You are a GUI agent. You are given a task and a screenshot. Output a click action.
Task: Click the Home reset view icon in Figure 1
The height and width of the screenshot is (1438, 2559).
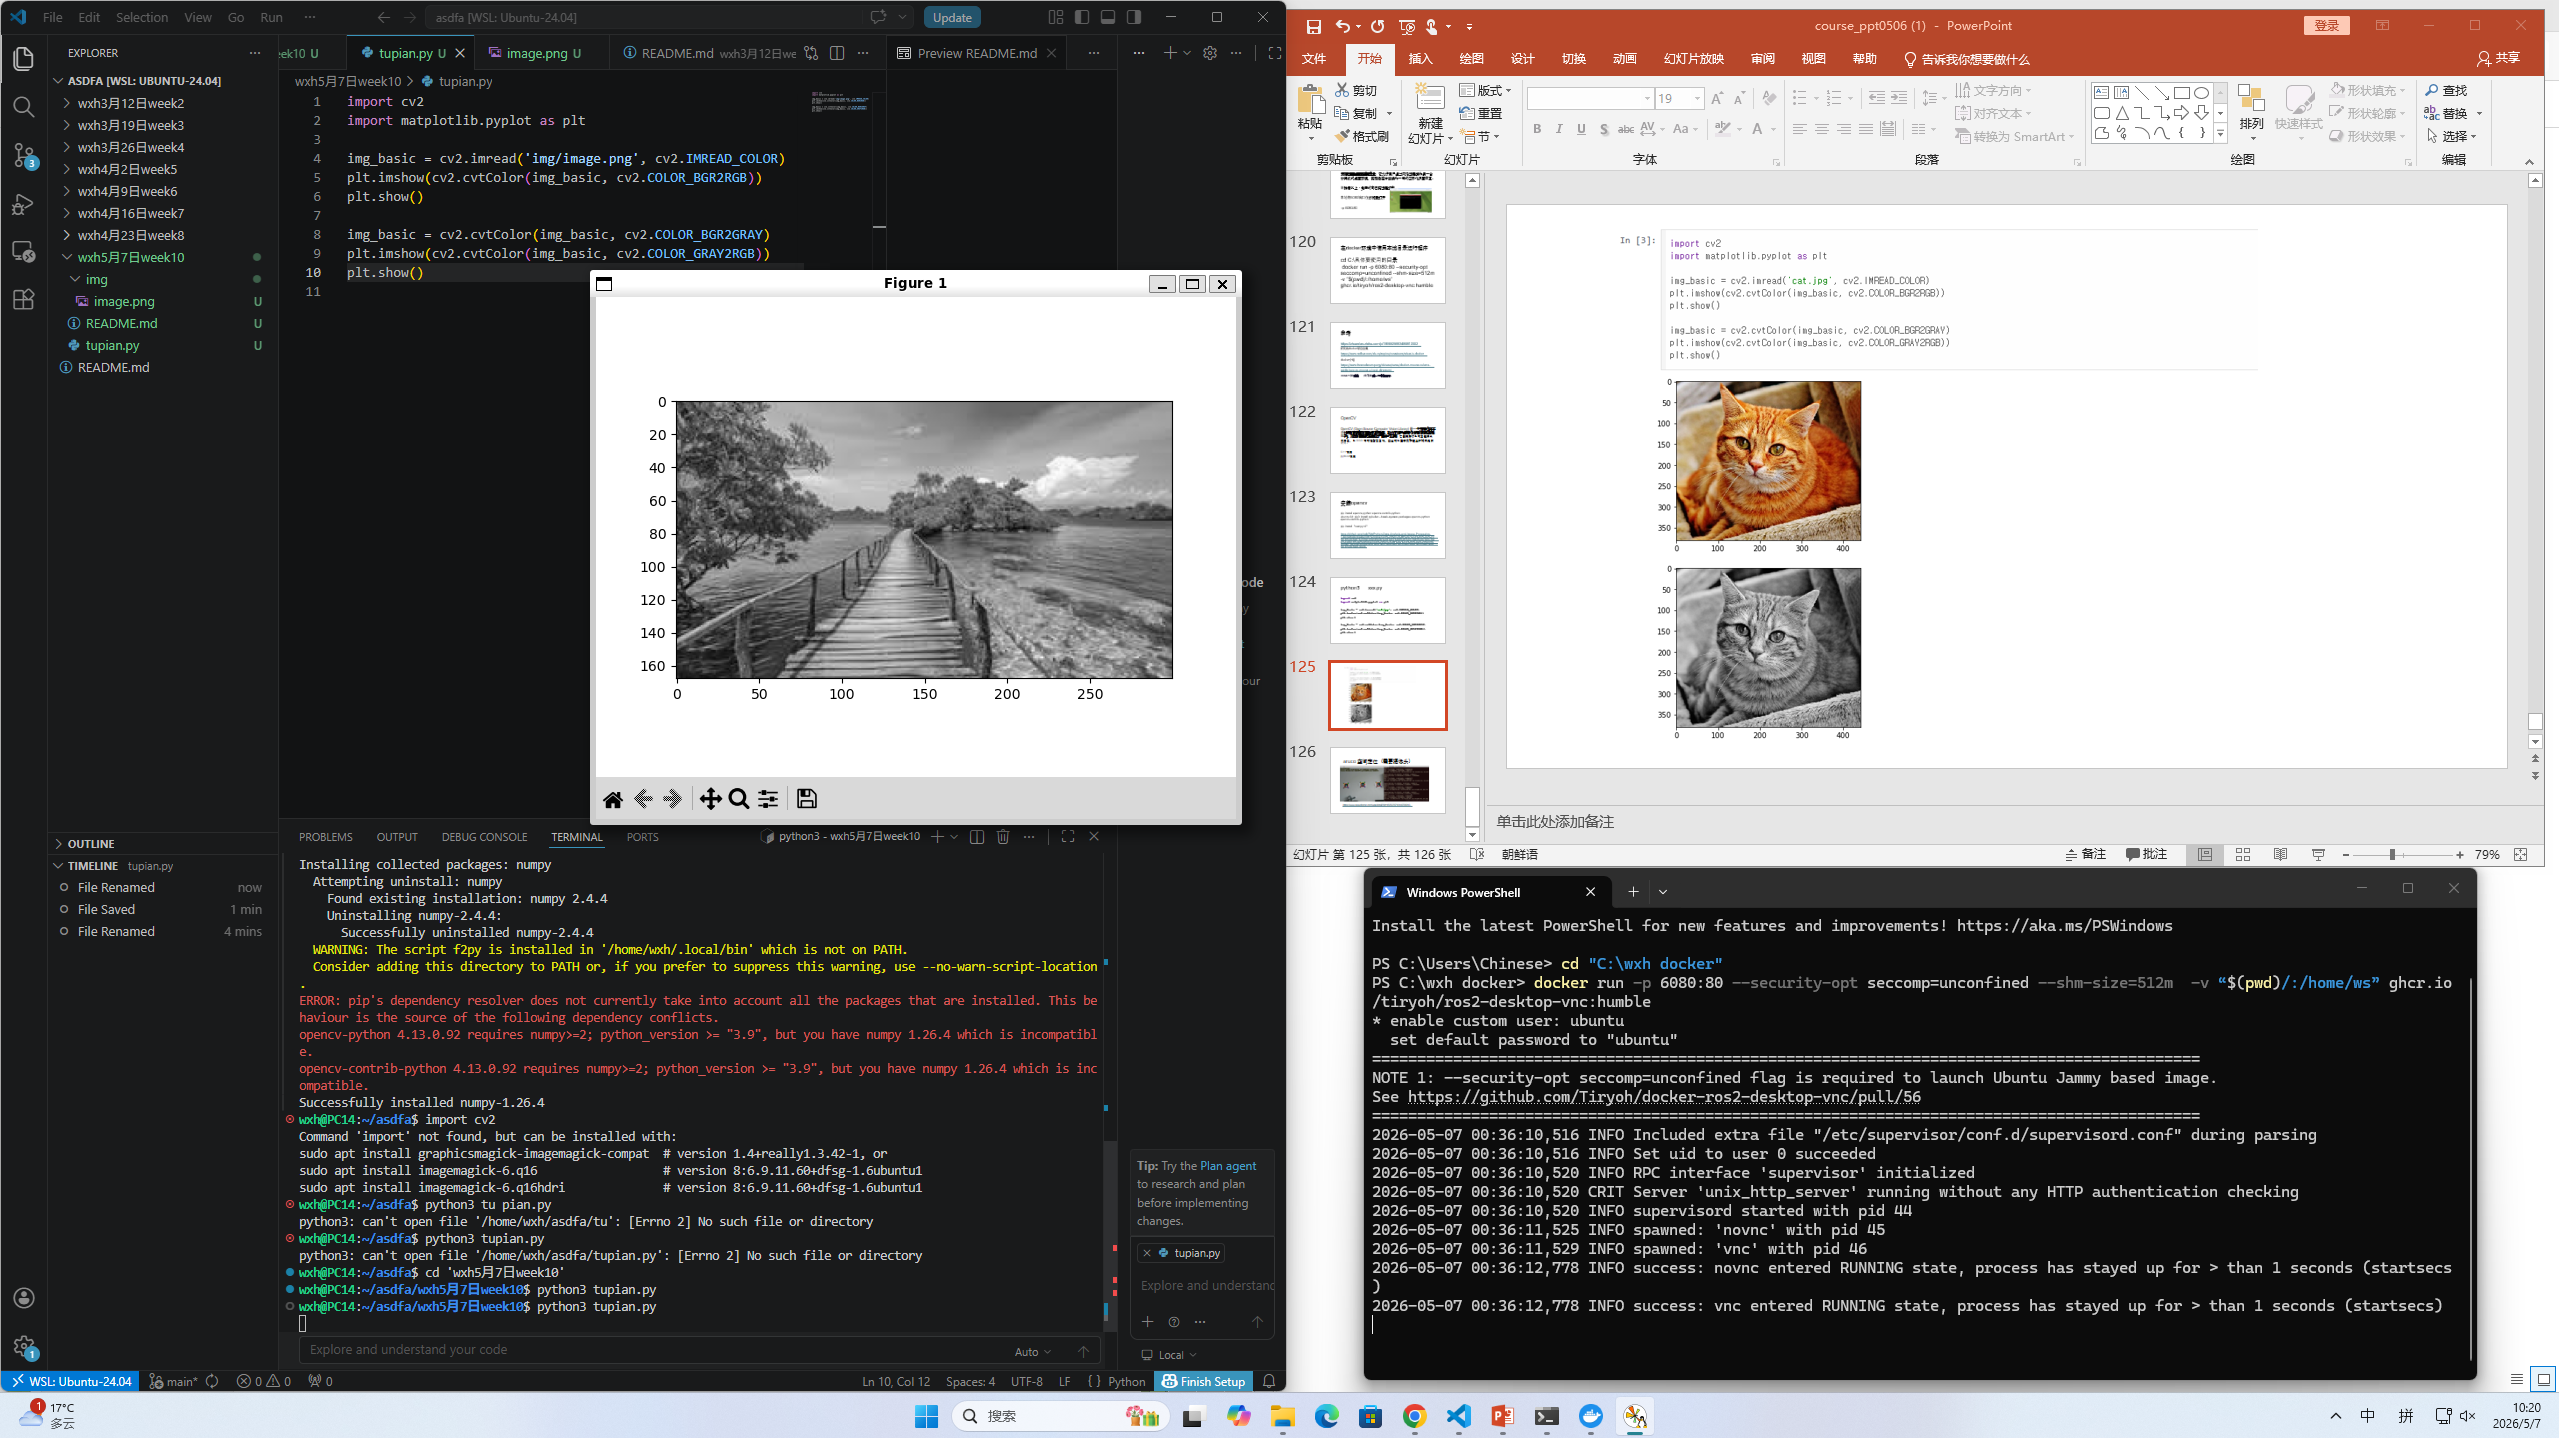tap(613, 799)
